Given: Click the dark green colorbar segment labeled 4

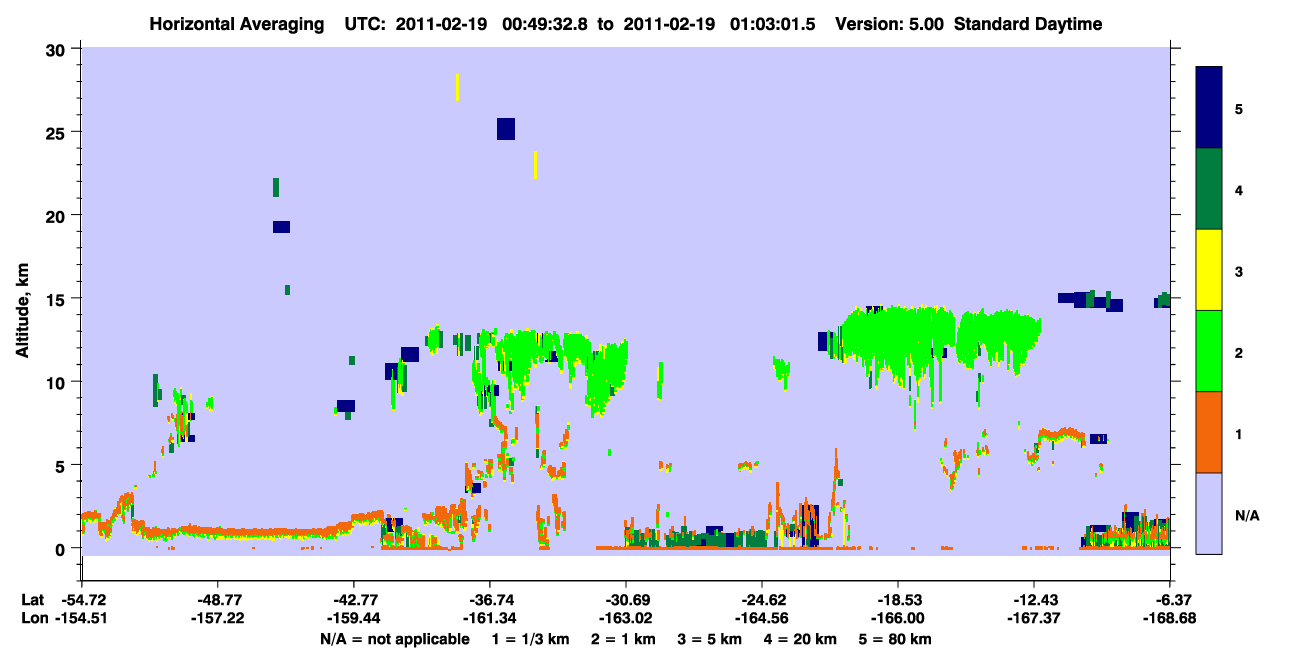Looking at the screenshot, I should point(1209,189).
